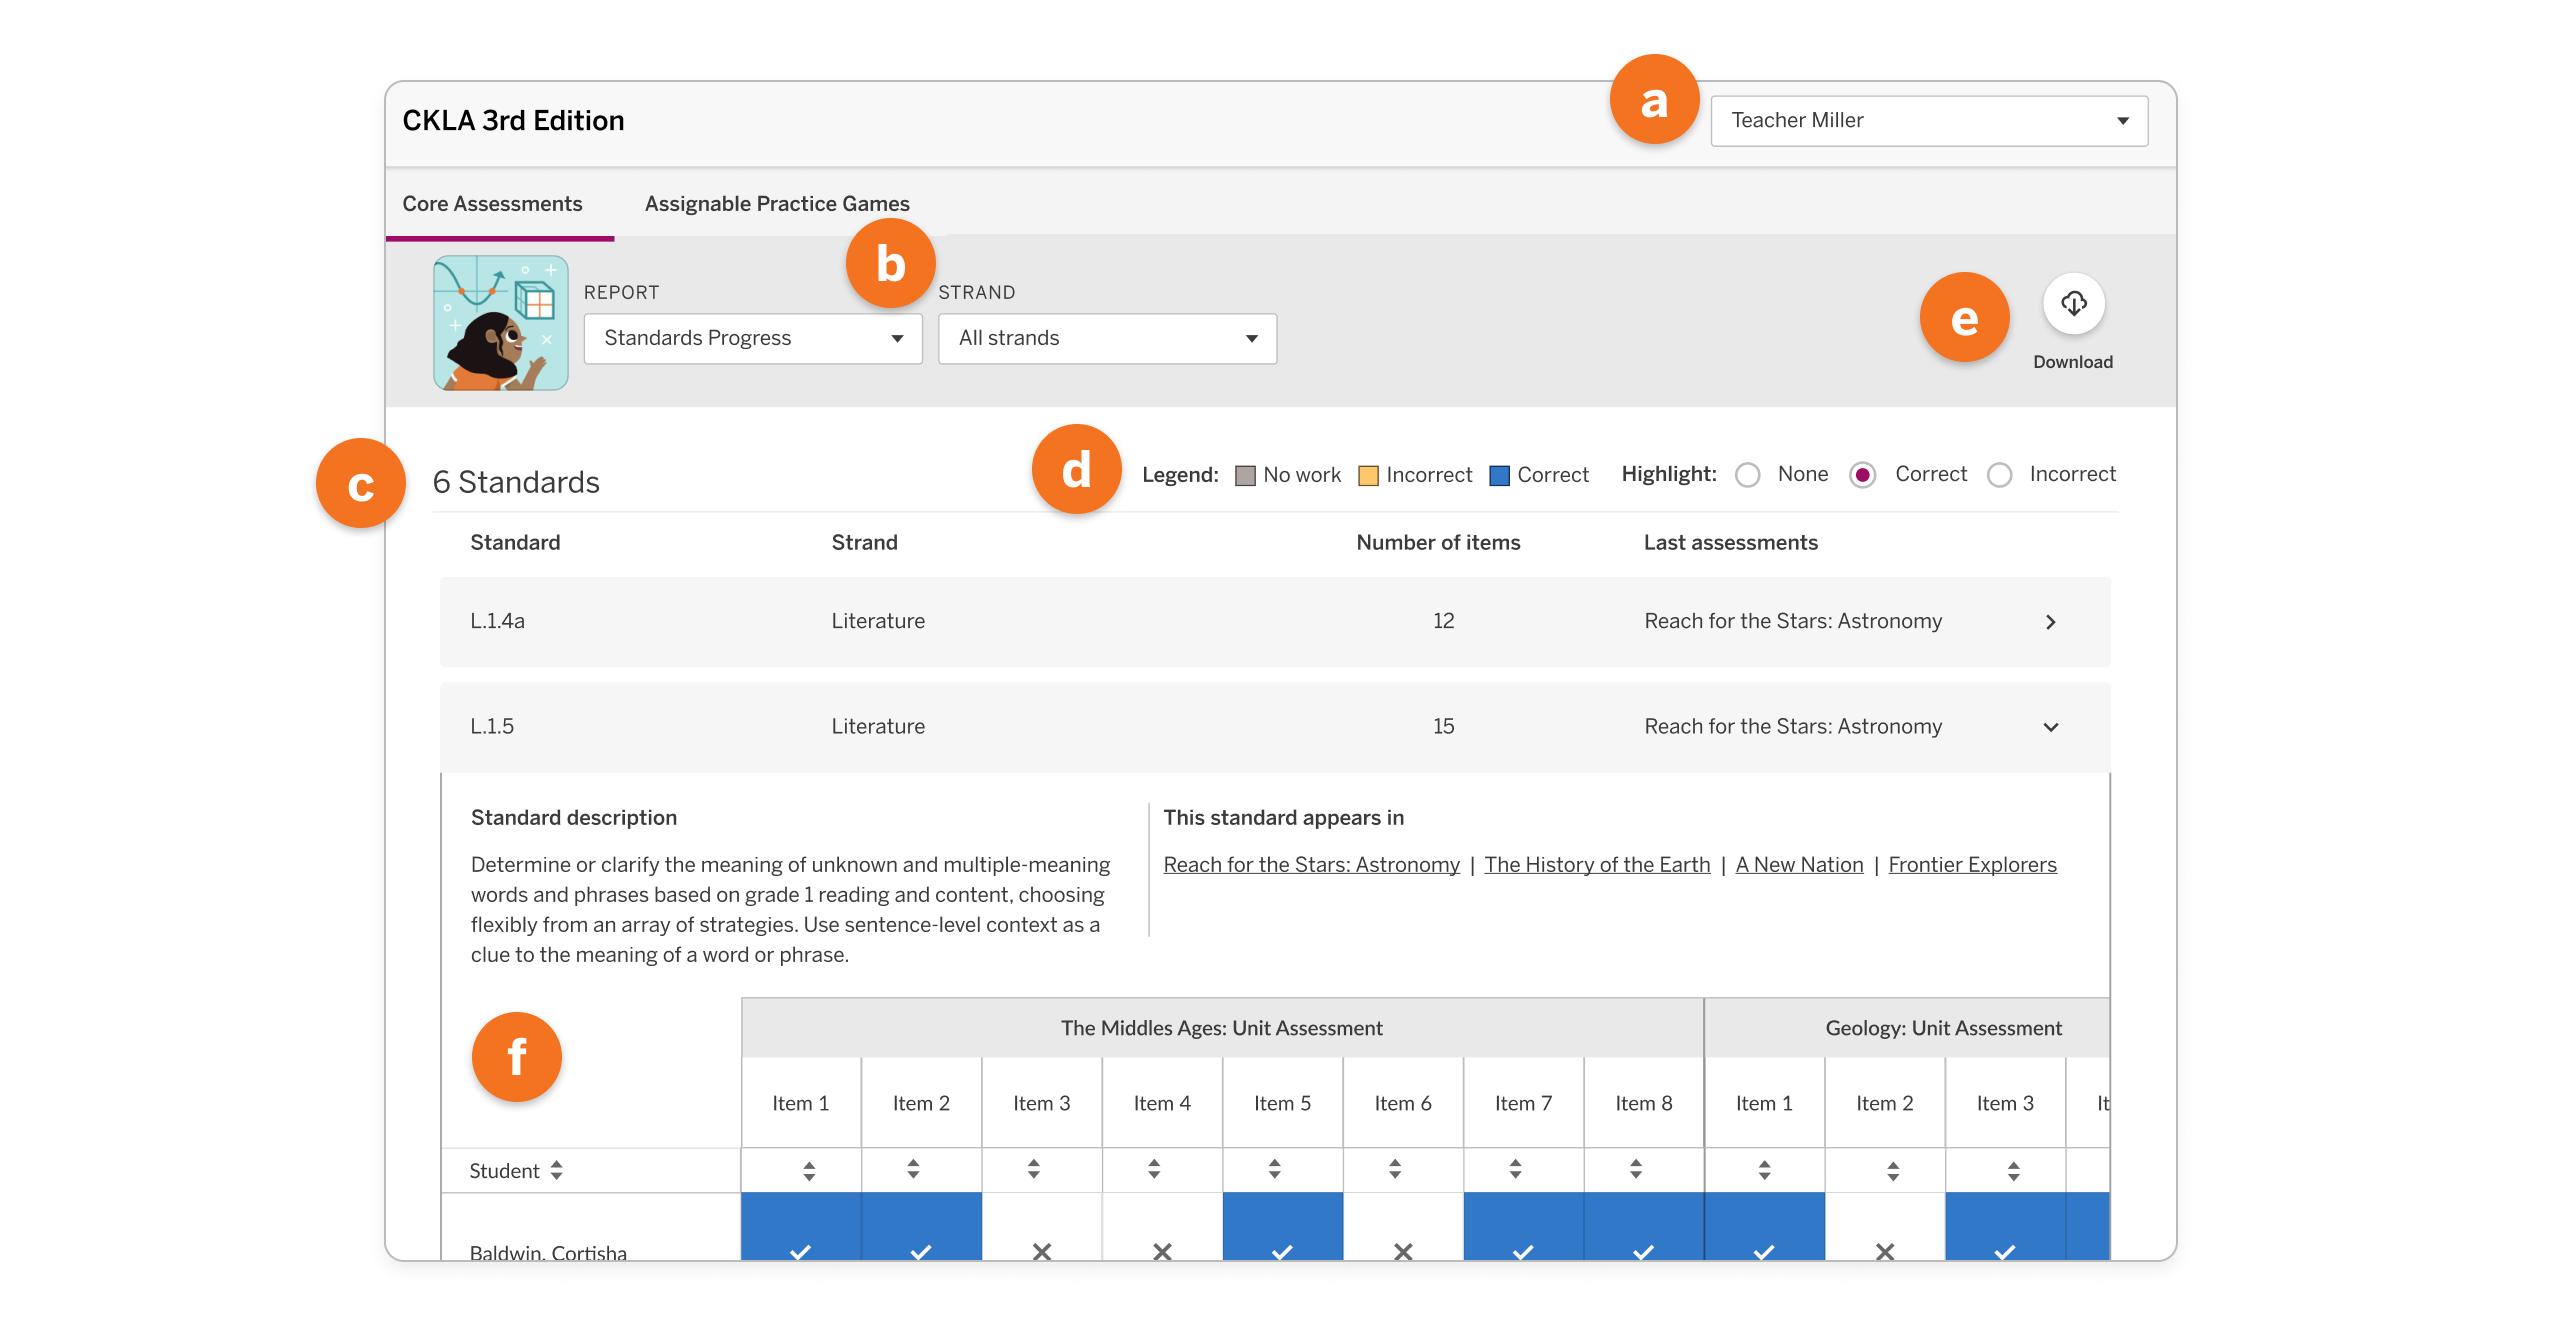Open the All strands dropdown
Screen dimensions: 2560x1342
[1107, 338]
